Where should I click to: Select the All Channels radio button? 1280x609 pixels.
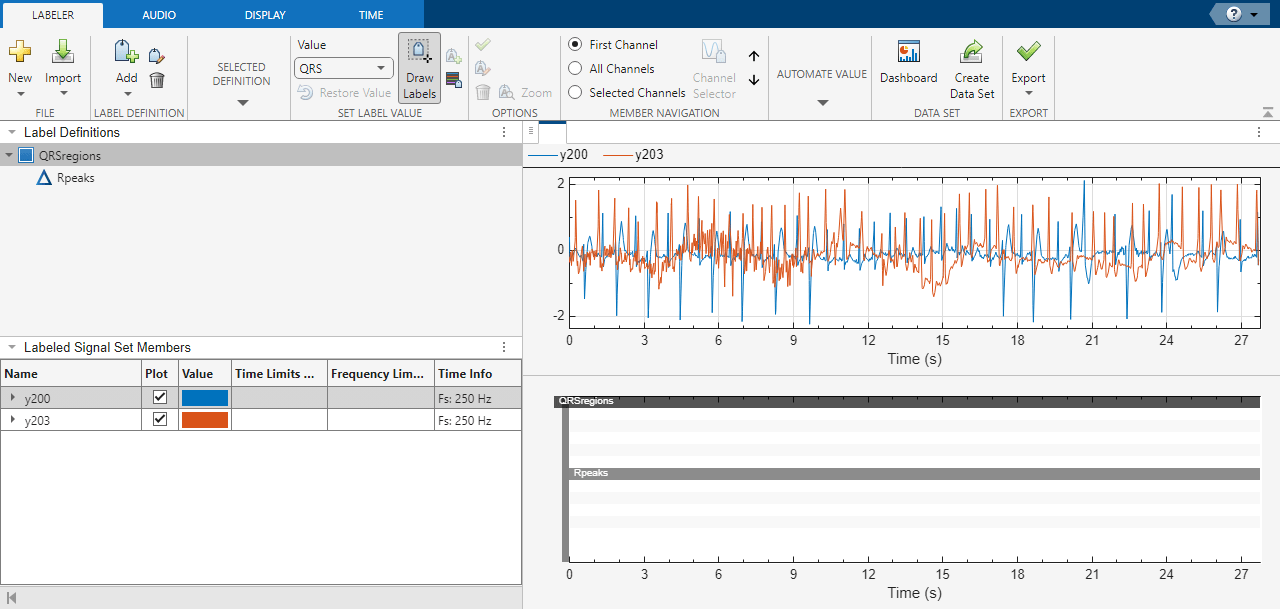575,68
